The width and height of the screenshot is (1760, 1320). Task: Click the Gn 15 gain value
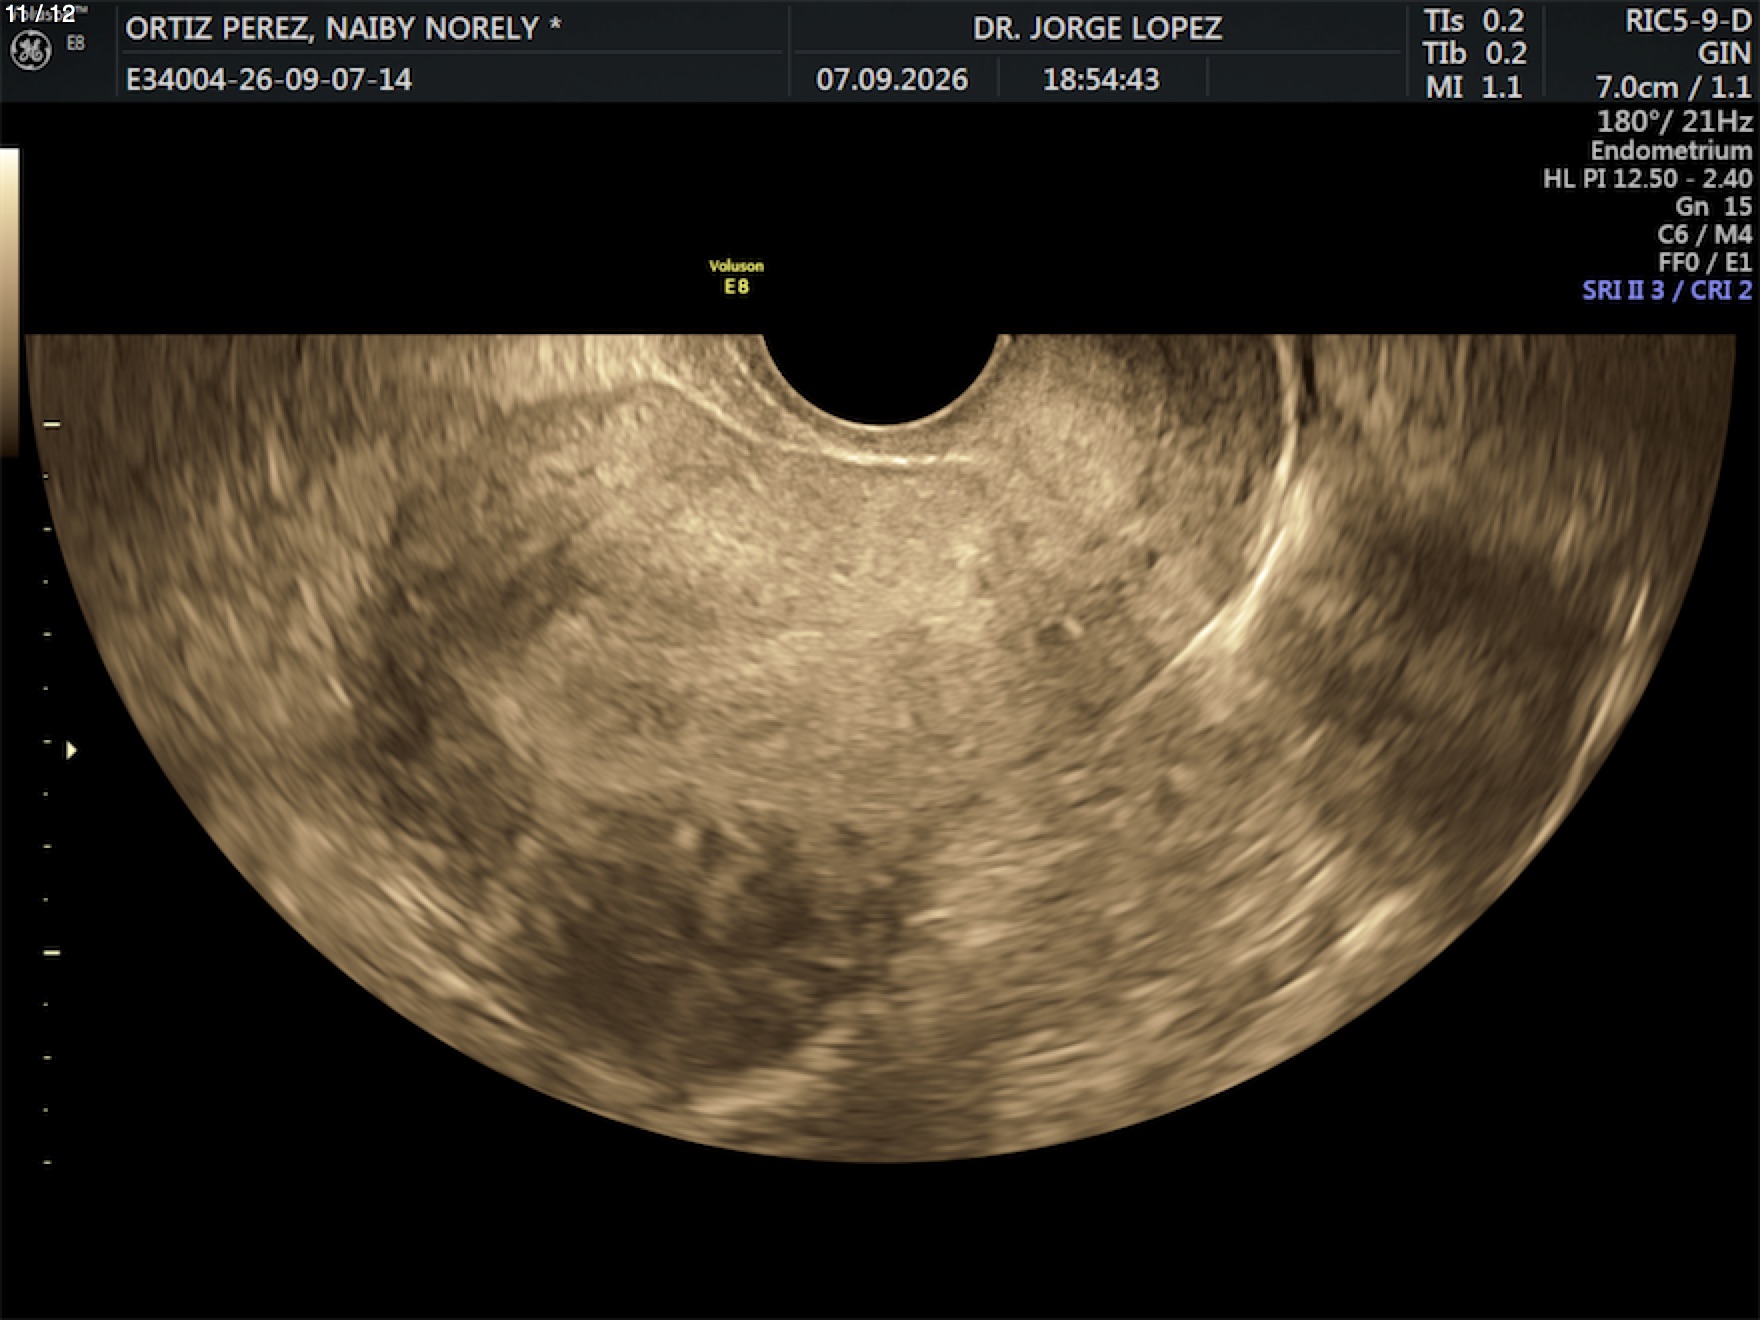tap(1713, 206)
